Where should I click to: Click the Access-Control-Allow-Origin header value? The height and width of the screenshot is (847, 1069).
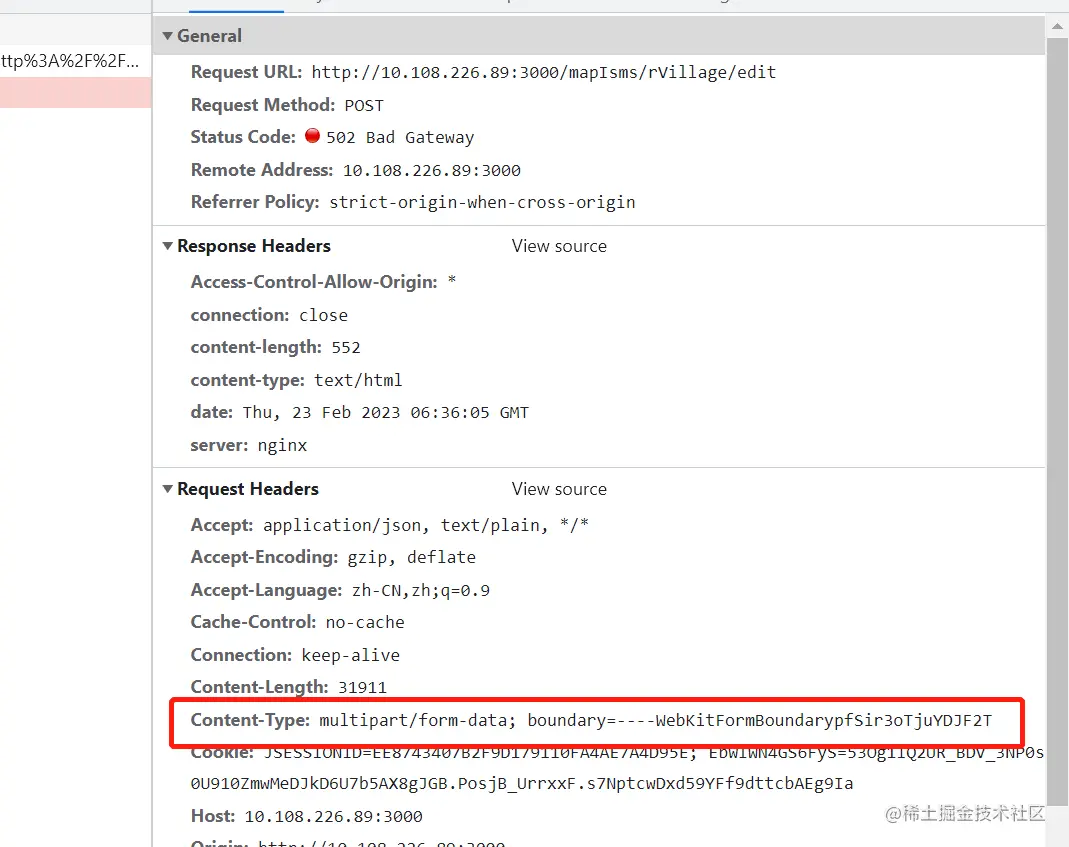click(x=451, y=280)
